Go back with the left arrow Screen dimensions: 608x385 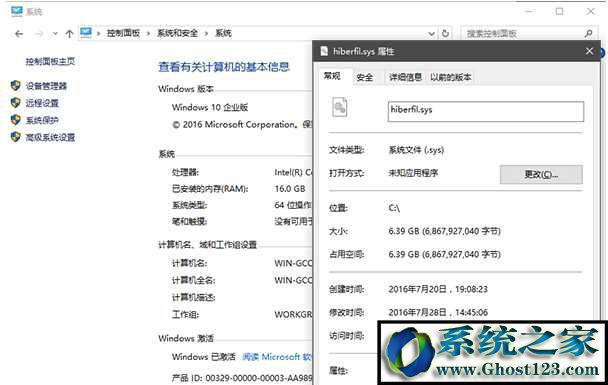coord(19,34)
